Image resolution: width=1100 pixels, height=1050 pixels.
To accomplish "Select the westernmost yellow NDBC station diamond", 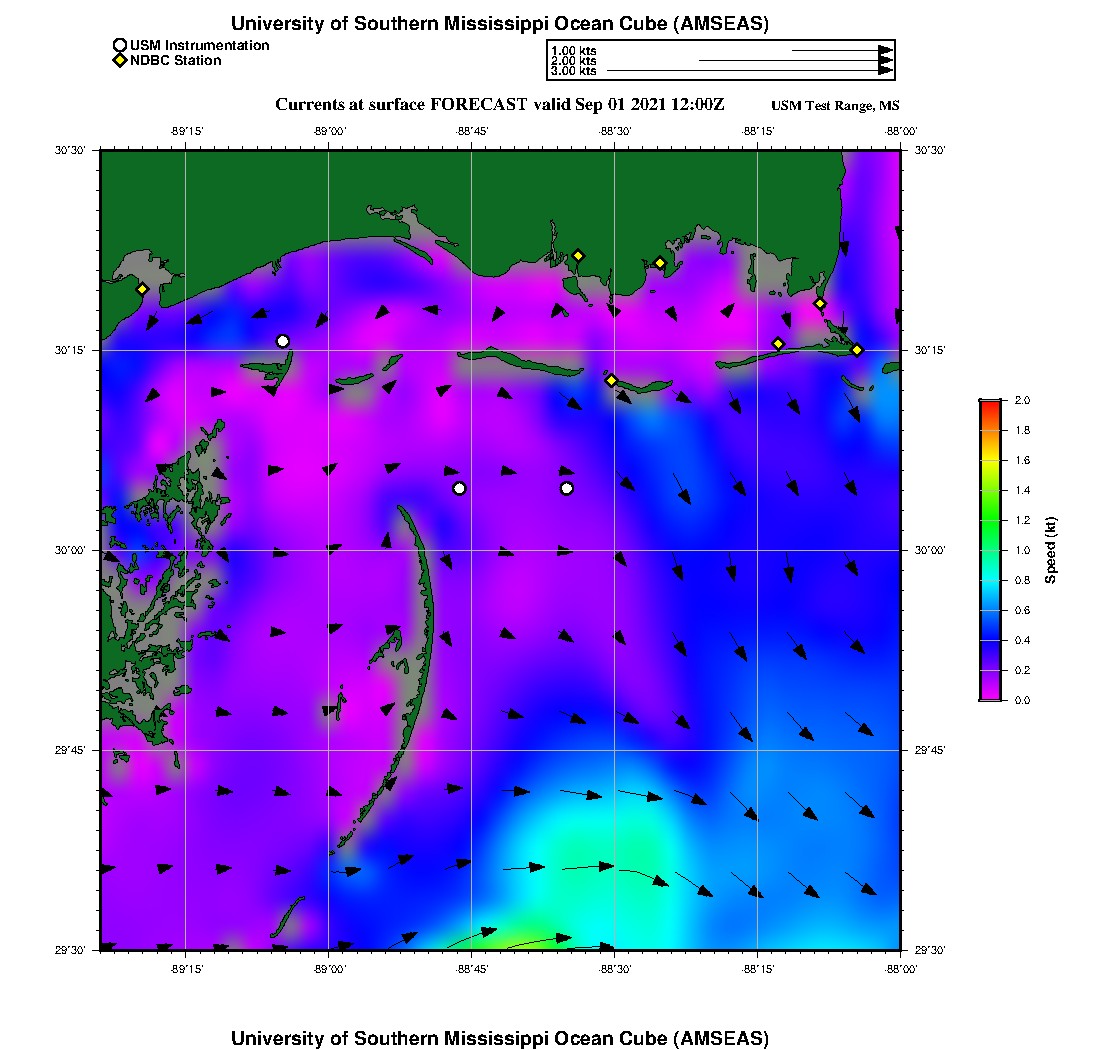I will coord(142,289).
